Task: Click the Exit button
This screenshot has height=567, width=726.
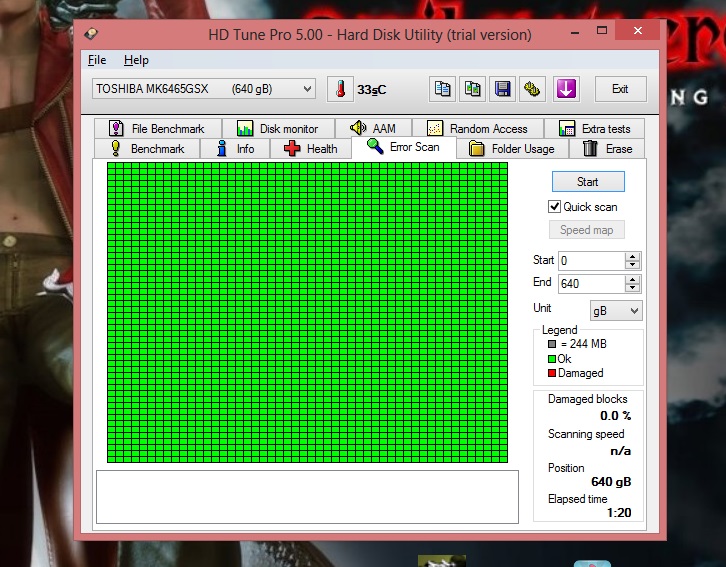Action: 620,89
